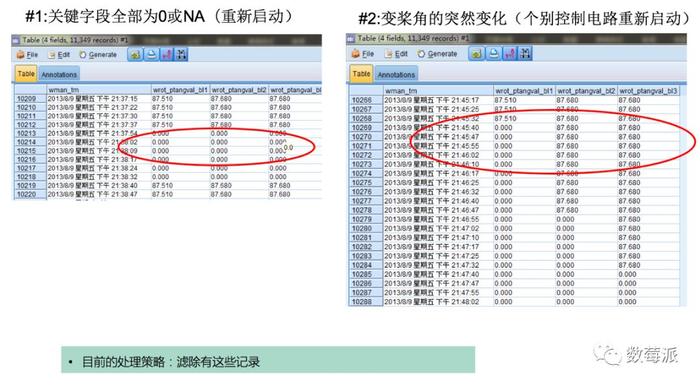Image resolution: width=700 pixels, height=386 pixels.
Task: Click green export icon in #2 pitch-angle table window
Action: point(476,54)
